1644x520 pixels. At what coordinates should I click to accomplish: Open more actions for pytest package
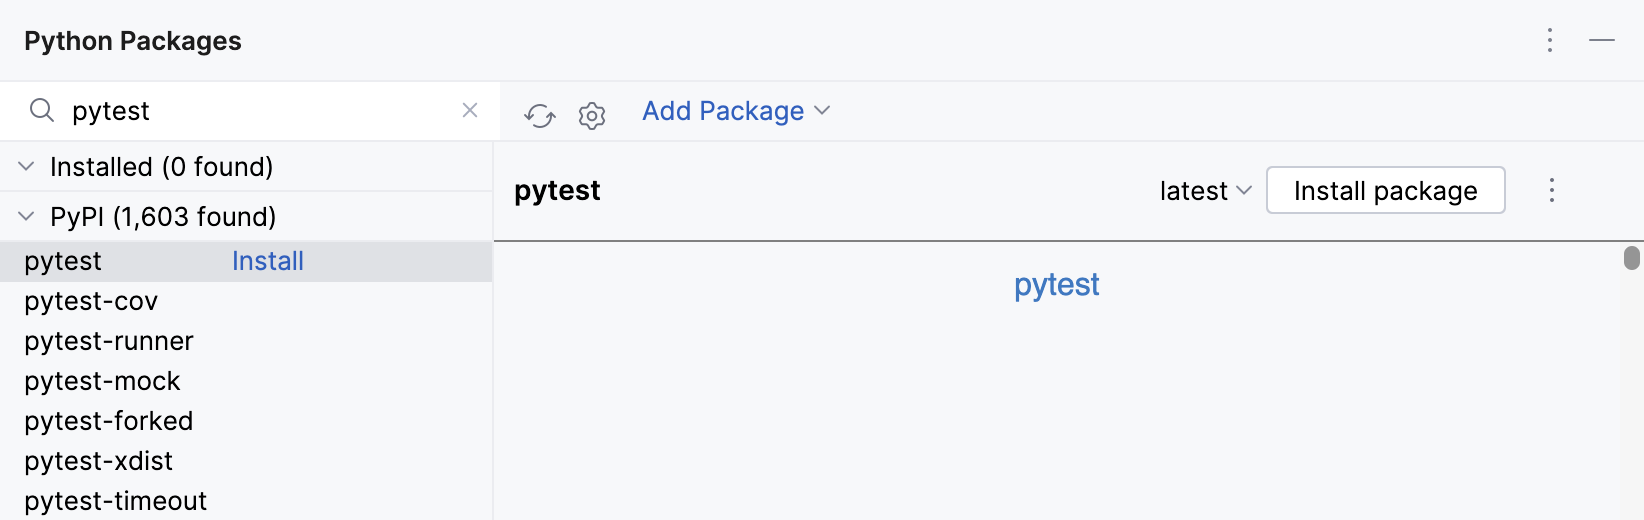point(1552,191)
